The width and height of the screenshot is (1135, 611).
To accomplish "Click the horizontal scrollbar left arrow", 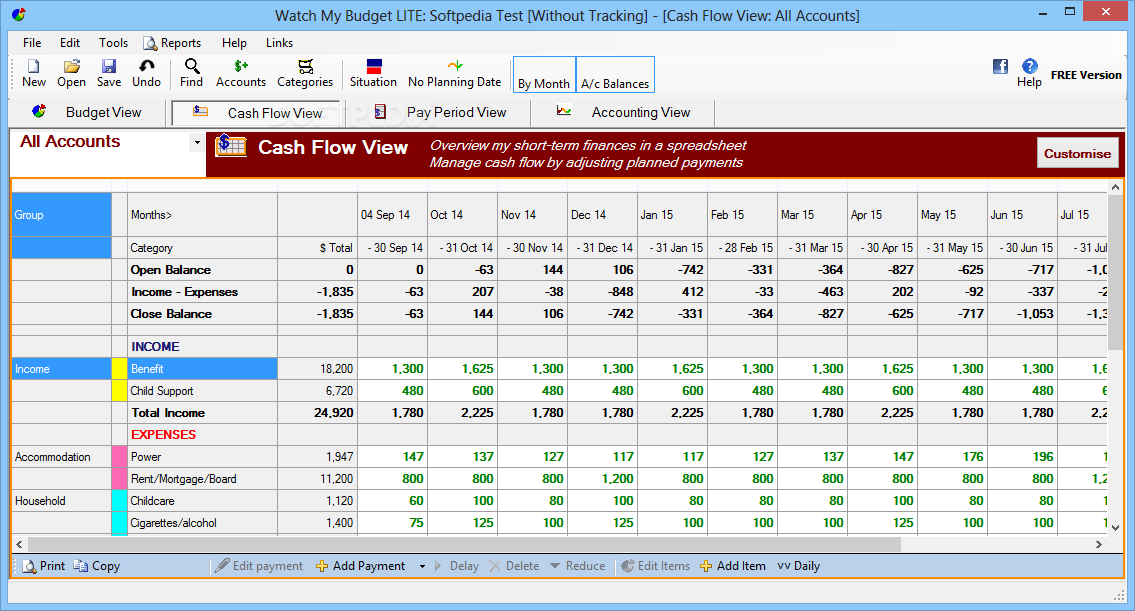I will pyautogui.click(x=20, y=544).
